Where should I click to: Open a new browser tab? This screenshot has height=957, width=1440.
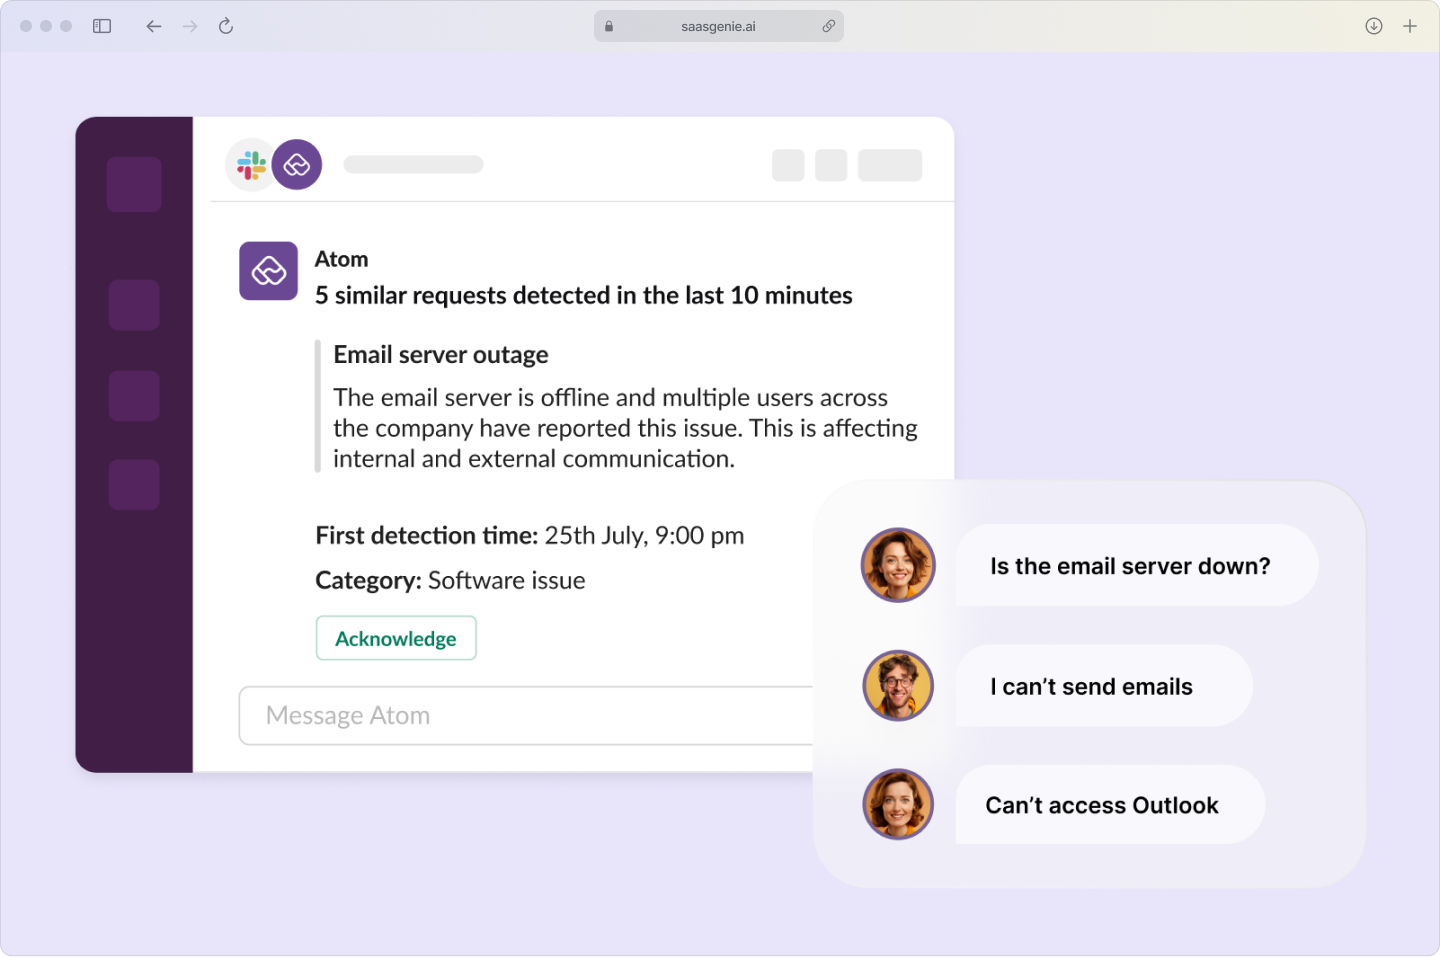click(x=1411, y=26)
